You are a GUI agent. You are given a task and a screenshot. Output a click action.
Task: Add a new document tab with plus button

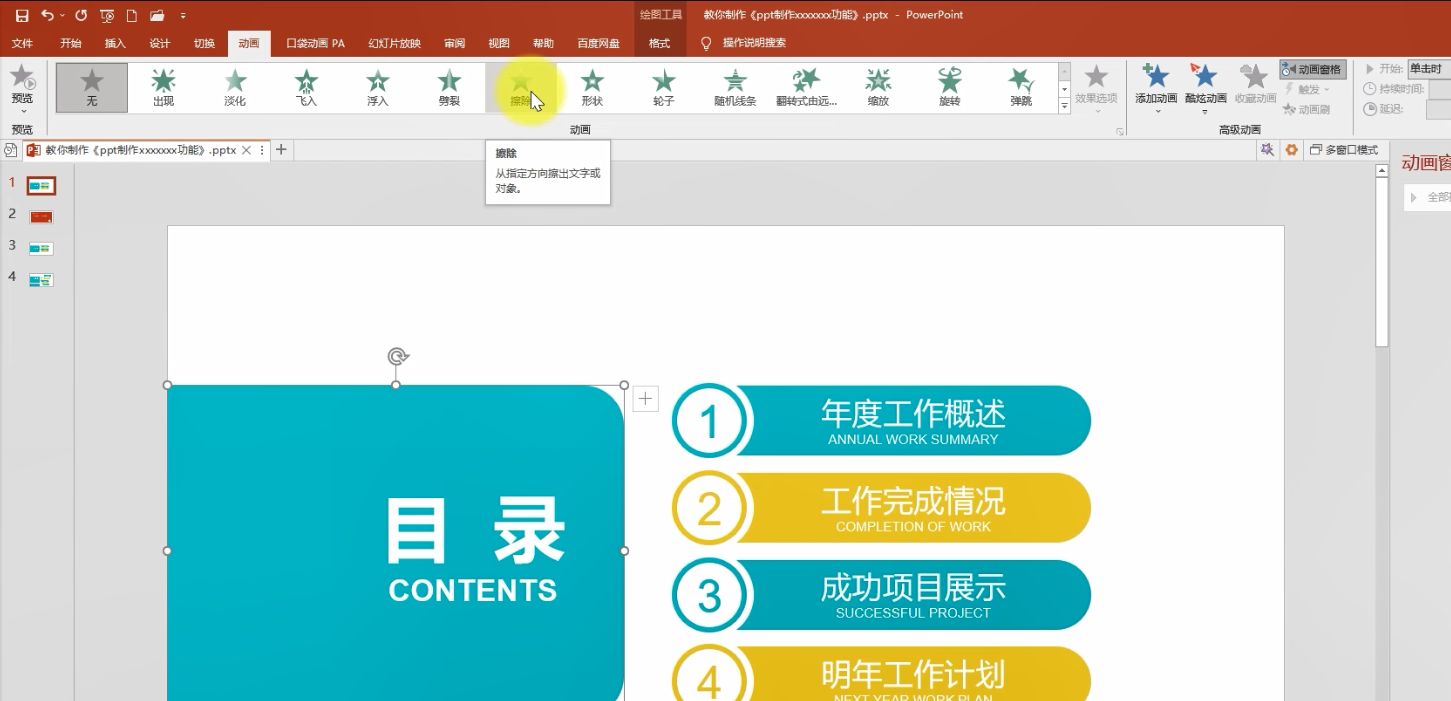coord(281,150)
